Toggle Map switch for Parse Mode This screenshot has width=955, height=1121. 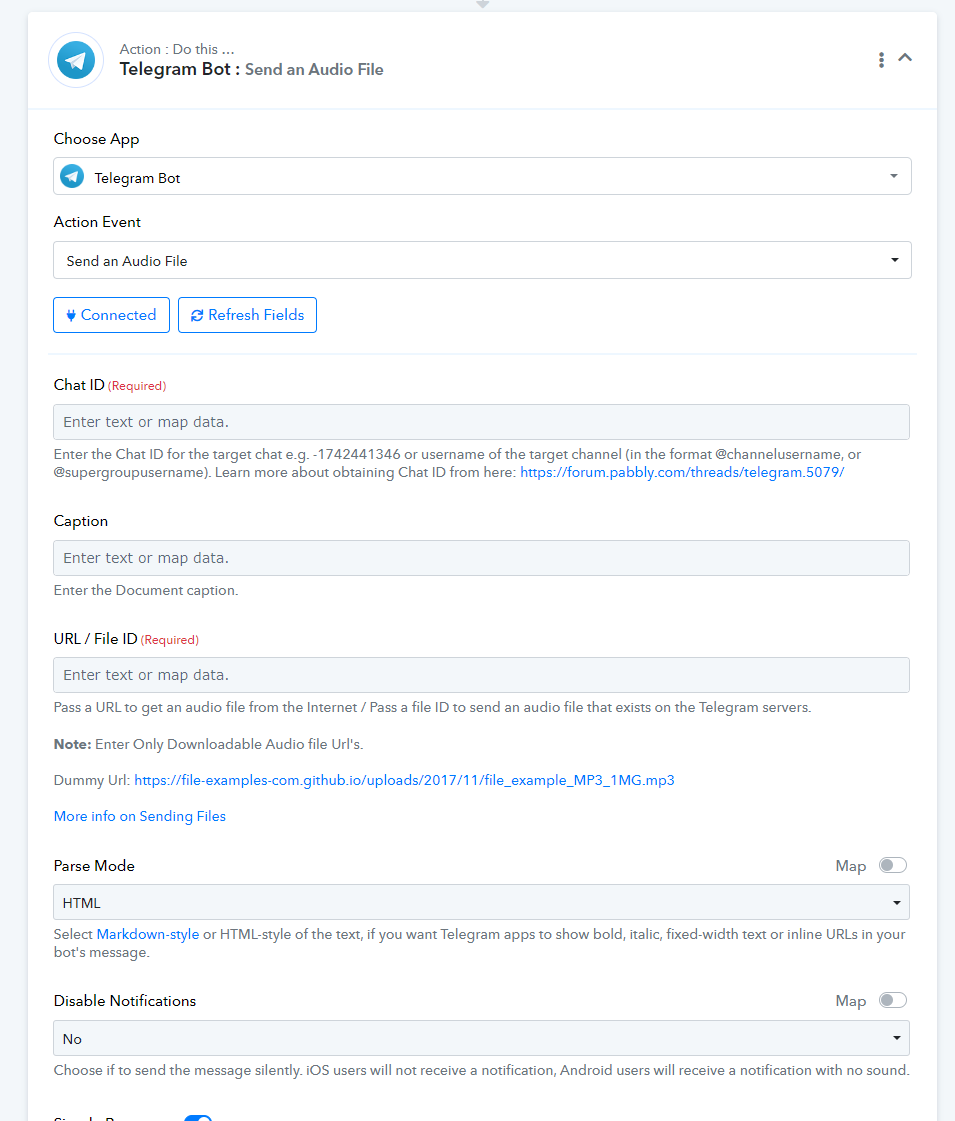pos(893,865)
